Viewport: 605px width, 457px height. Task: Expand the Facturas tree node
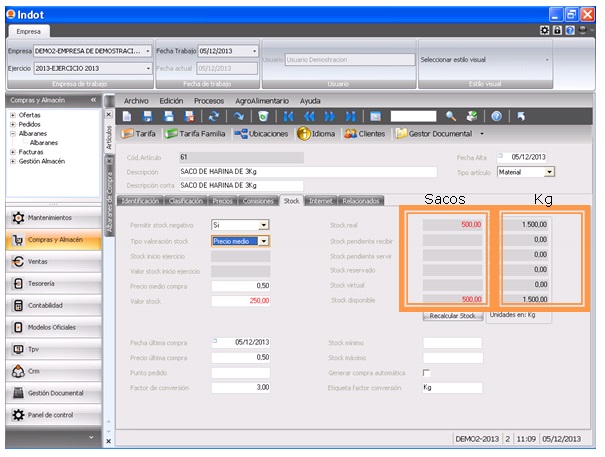point(12,151)
